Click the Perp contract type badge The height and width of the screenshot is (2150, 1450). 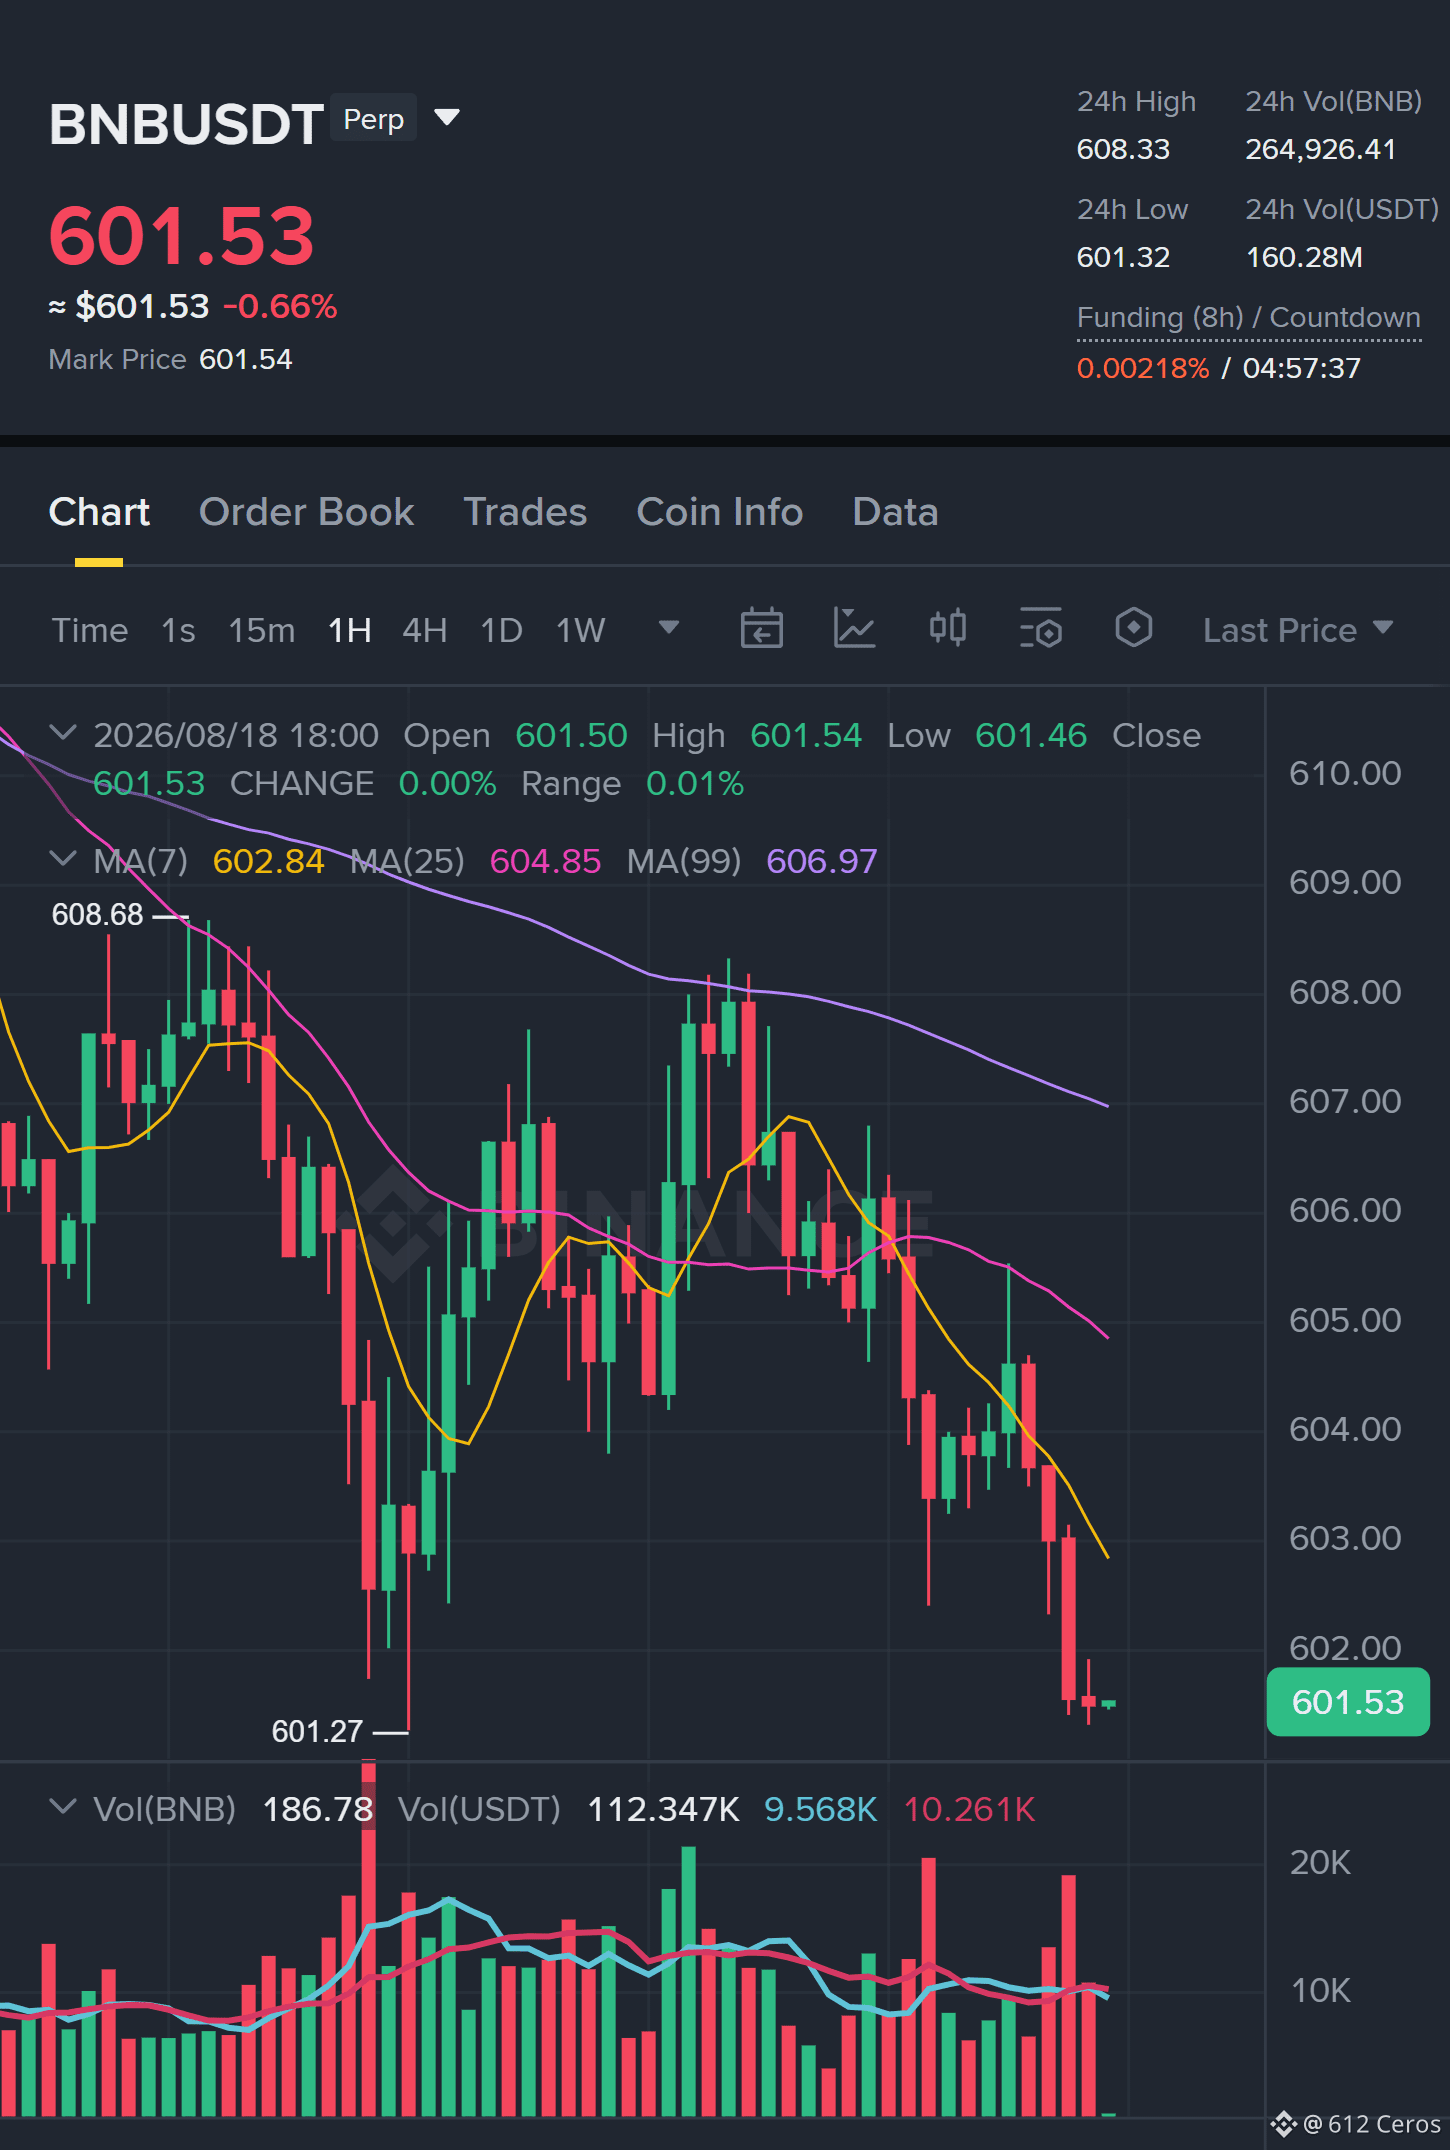[x=373, y=118]
